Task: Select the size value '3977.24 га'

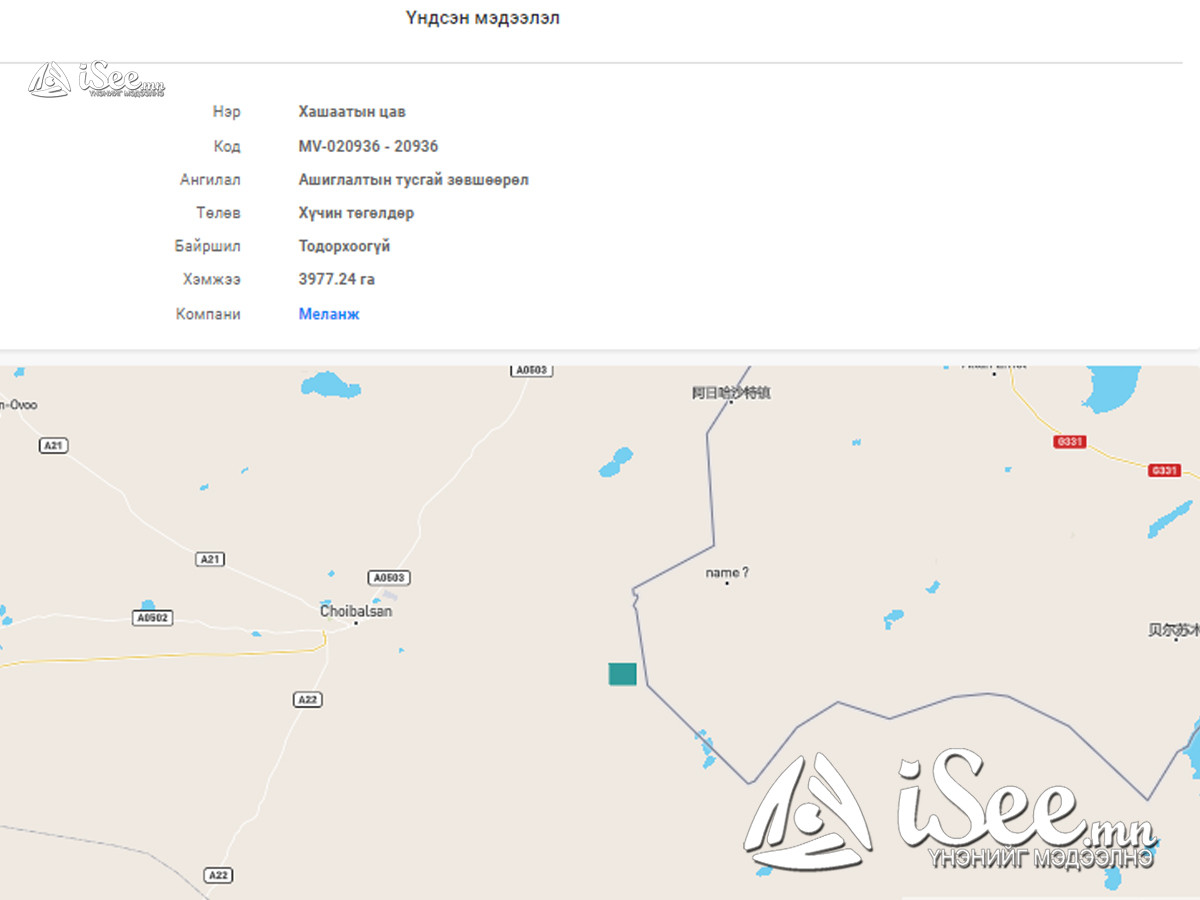Action: 336,279
